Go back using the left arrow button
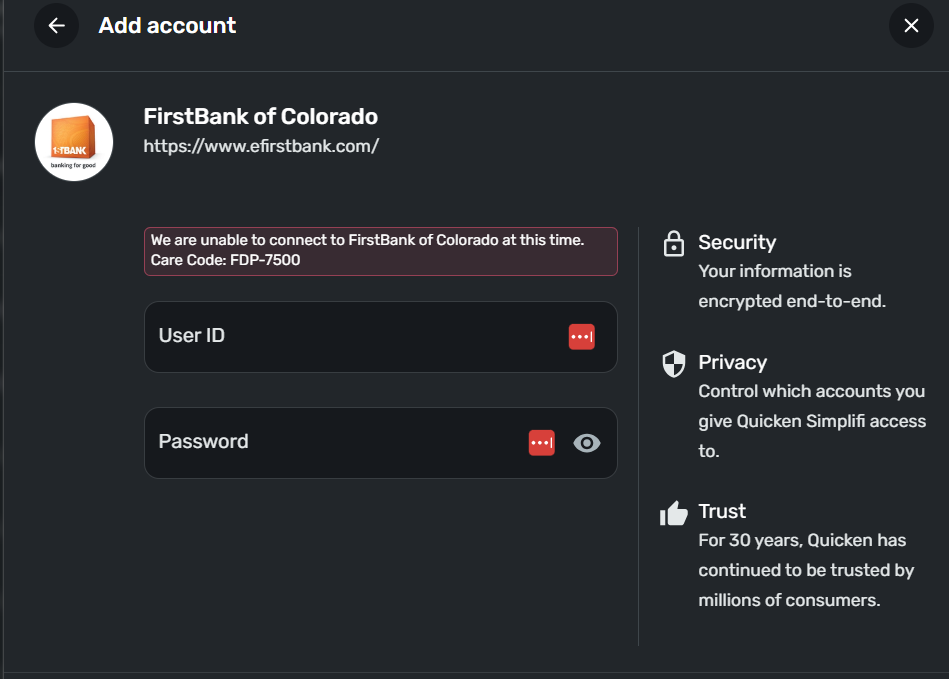The image size is (949, 679). (x=57, y=26)
